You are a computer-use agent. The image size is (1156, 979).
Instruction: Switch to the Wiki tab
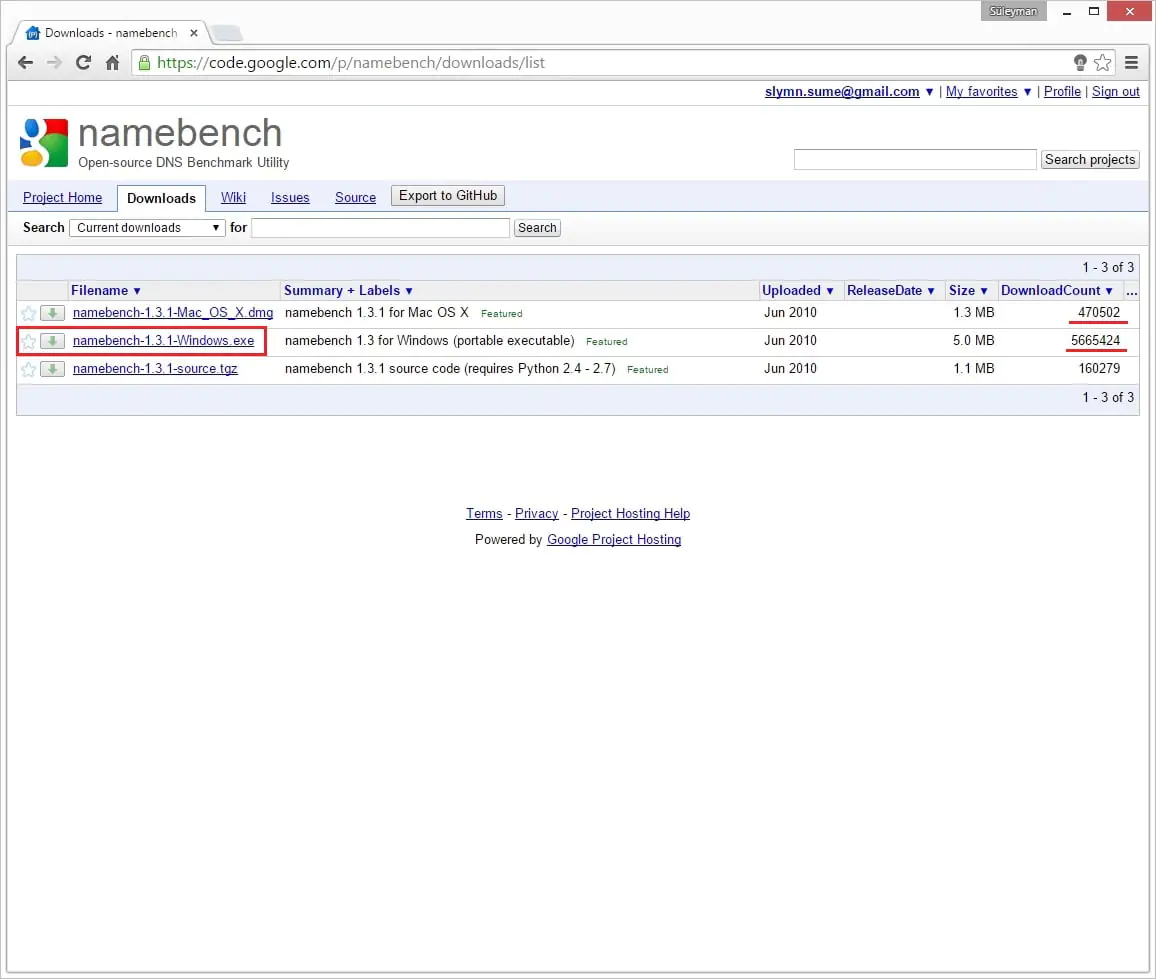(233, 198)
